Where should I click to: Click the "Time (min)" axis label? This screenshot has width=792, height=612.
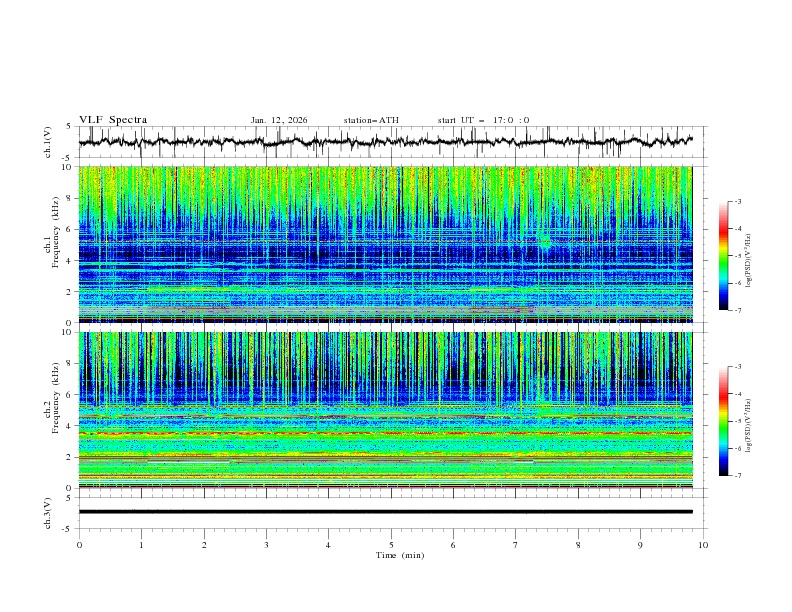pos(400,555)
